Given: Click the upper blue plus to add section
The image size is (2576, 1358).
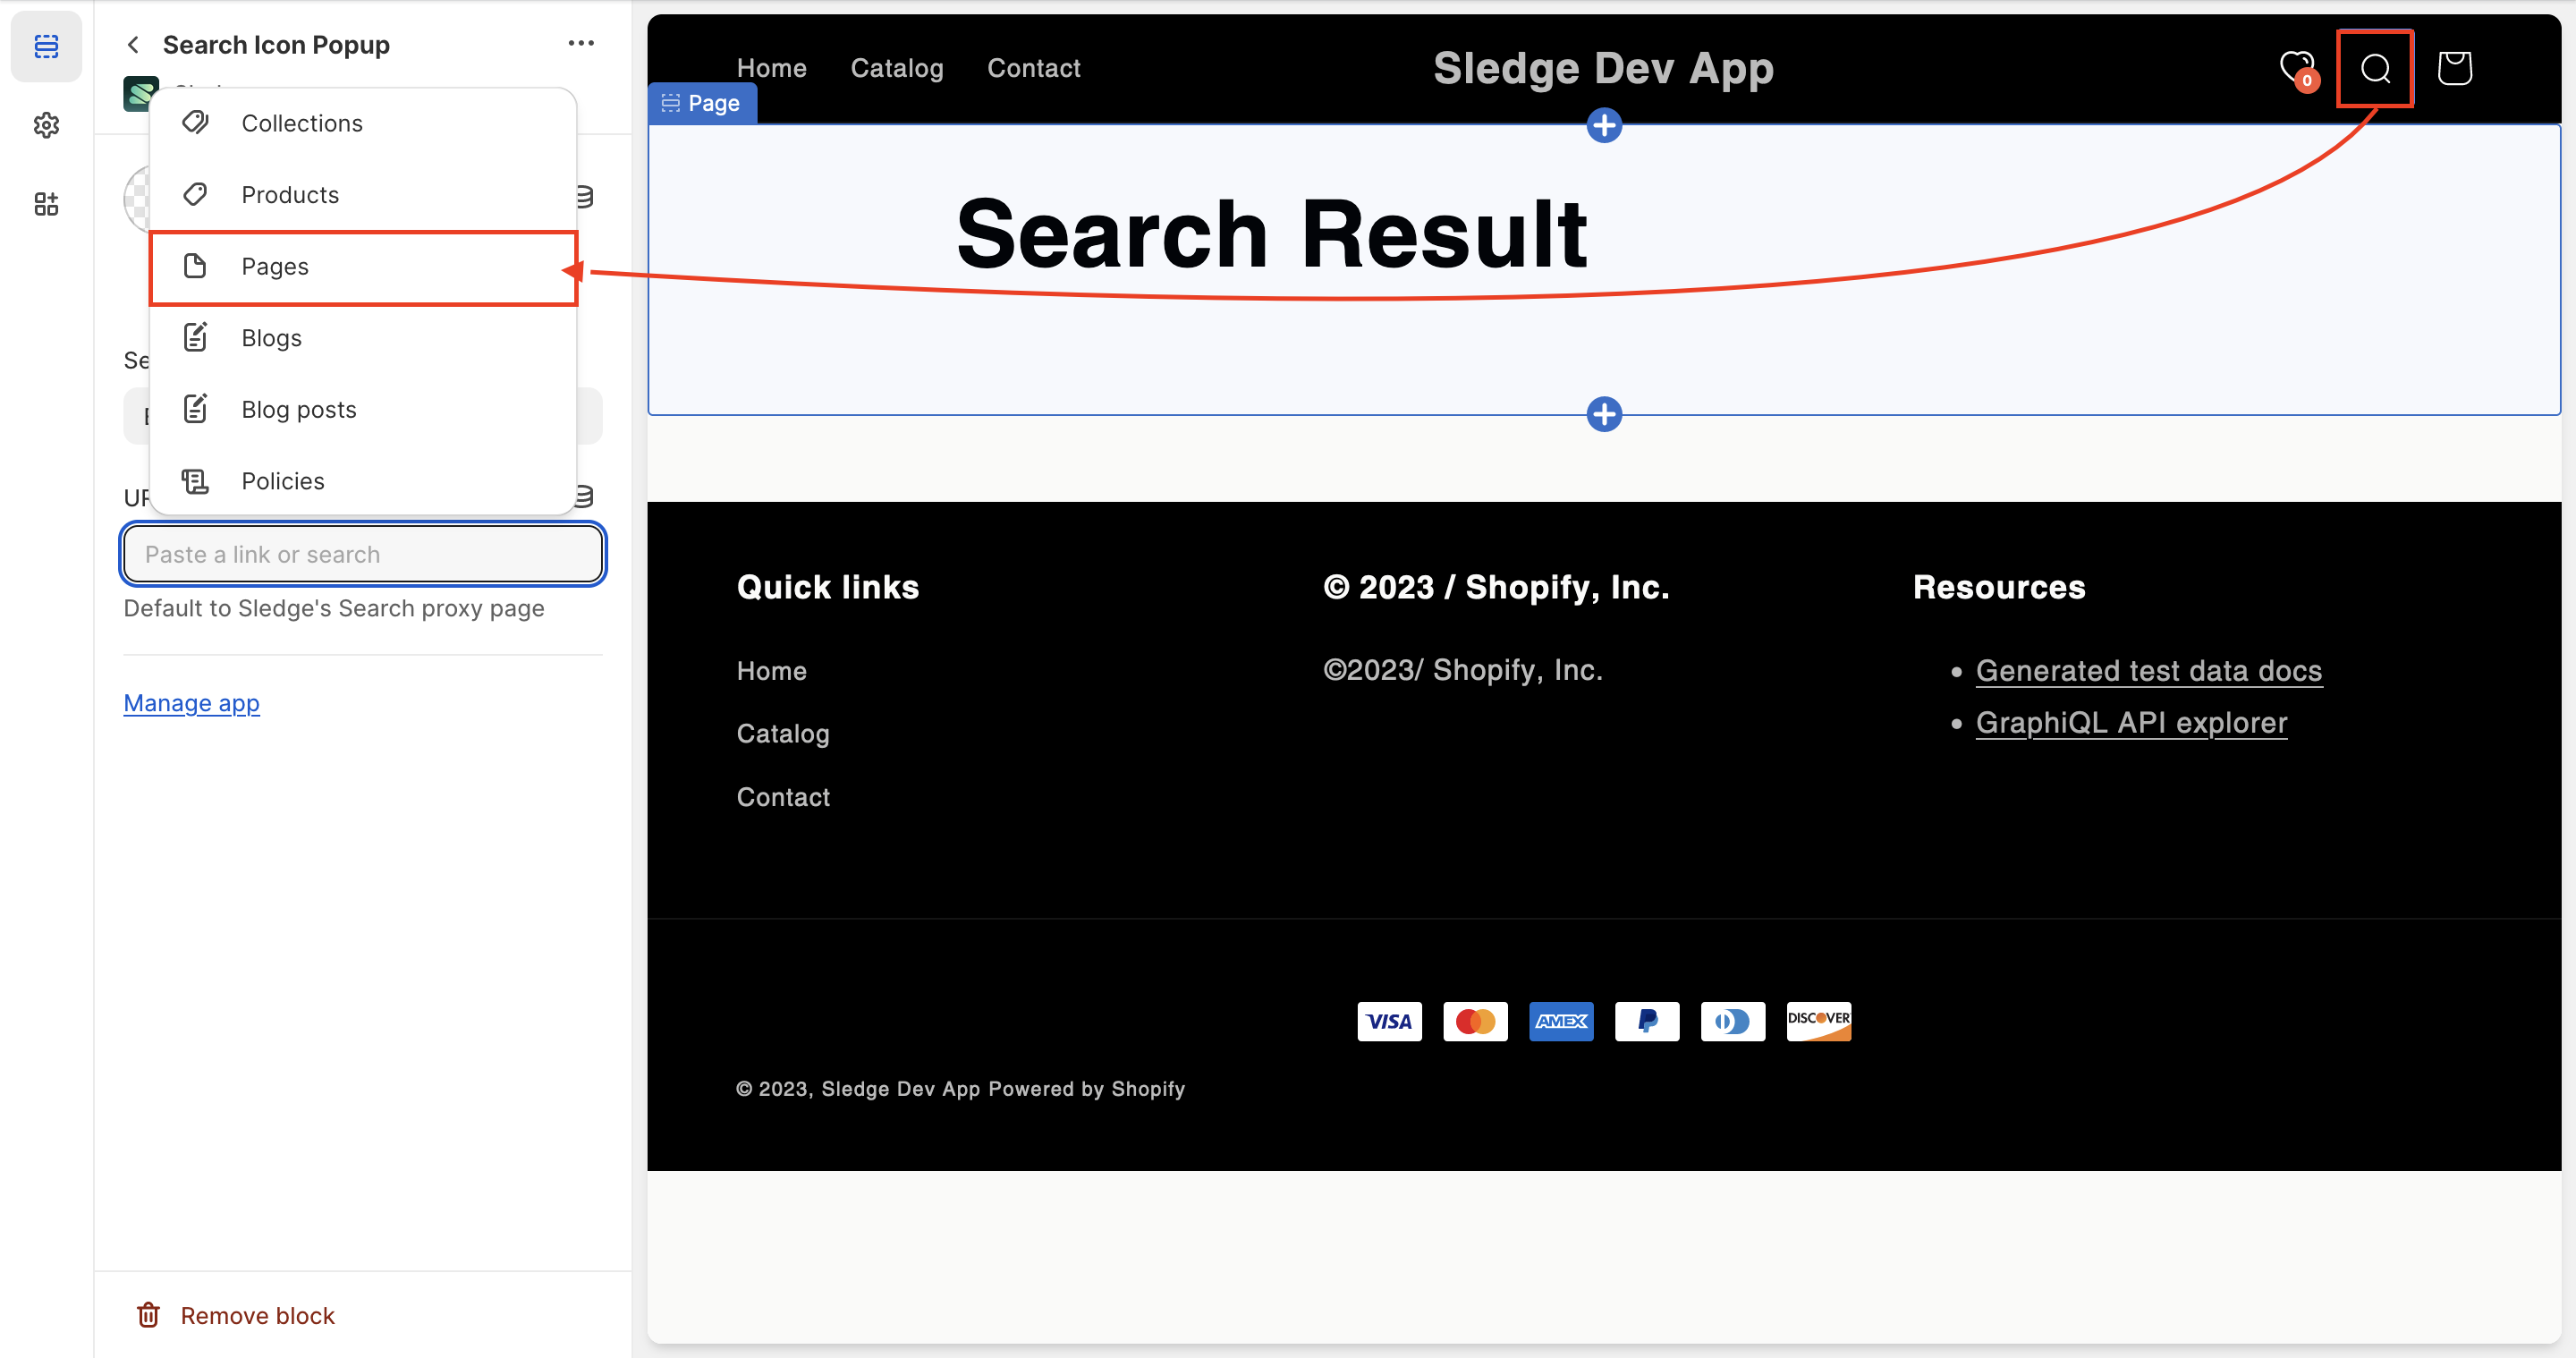Looking at the screenshot, I should pos(1604,126).
